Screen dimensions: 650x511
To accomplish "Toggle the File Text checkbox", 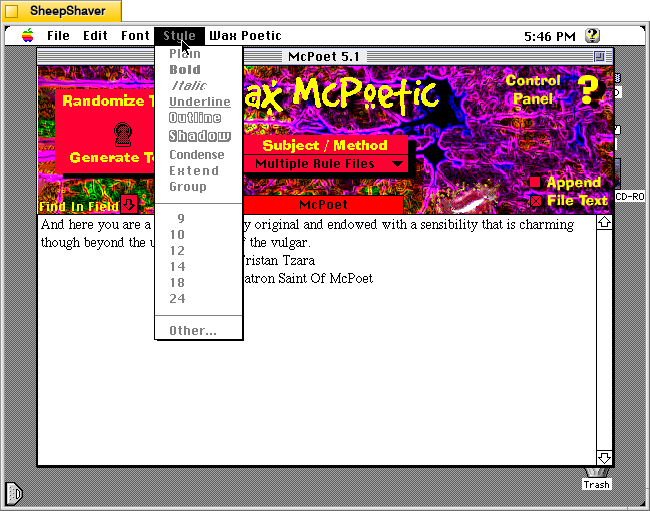I will 536,201.
